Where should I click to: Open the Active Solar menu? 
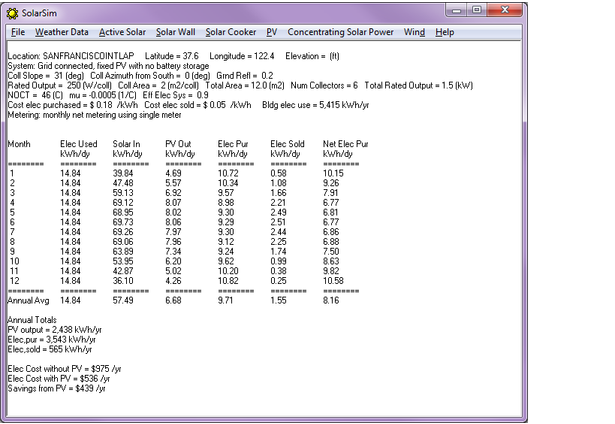[x=122, y=32]
